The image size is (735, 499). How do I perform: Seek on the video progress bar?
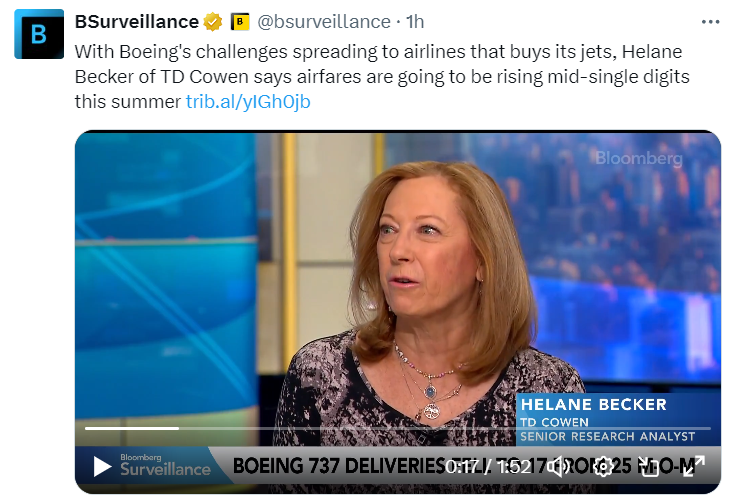click(300, 428)
